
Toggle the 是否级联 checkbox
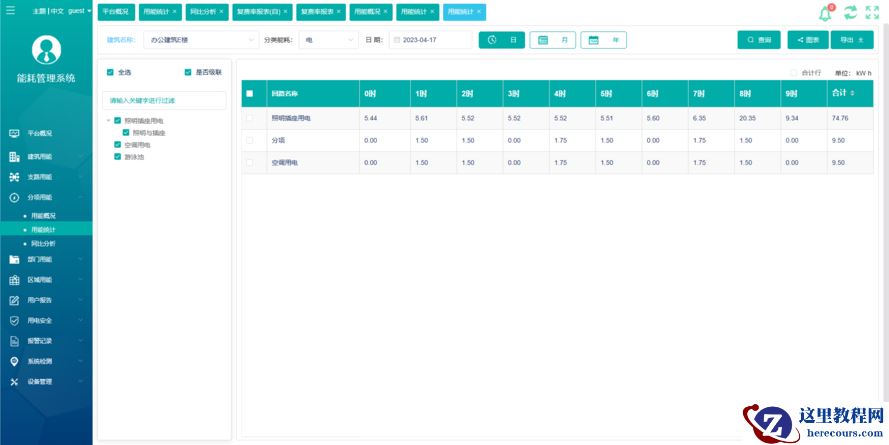[188, 73]
